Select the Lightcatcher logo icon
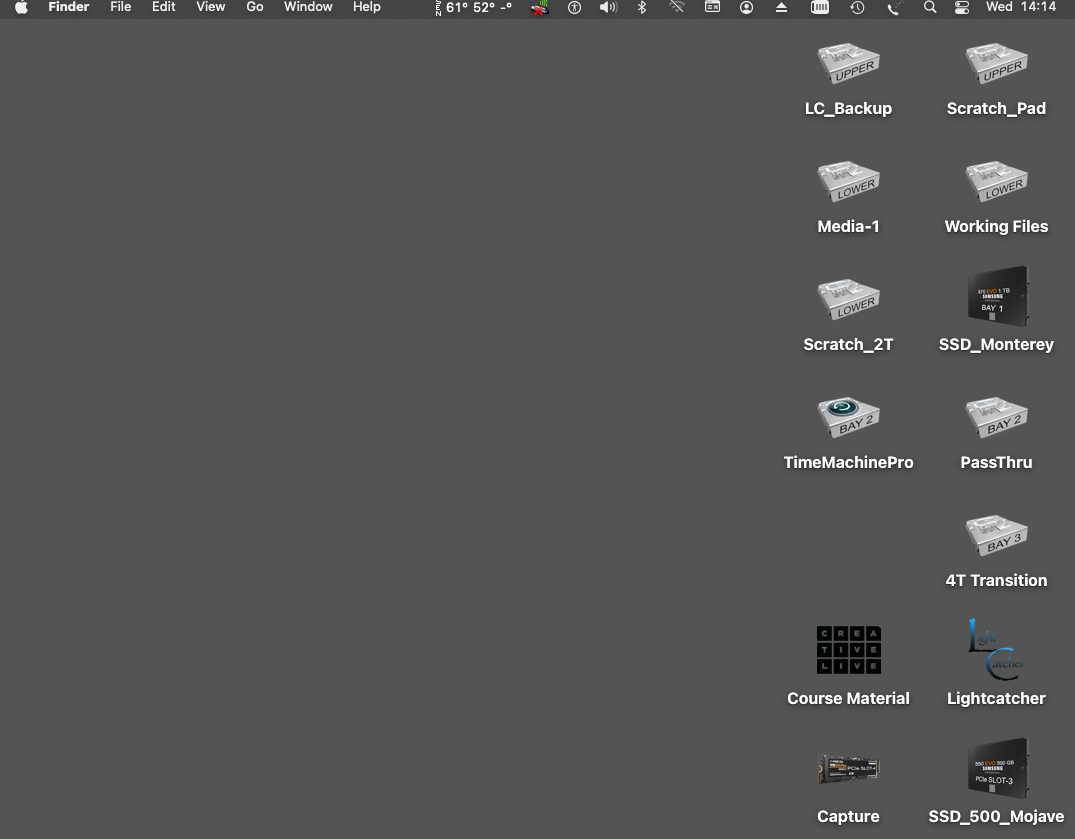The image size is (1075, 839). pyautogui.click(x=997, y=650)
